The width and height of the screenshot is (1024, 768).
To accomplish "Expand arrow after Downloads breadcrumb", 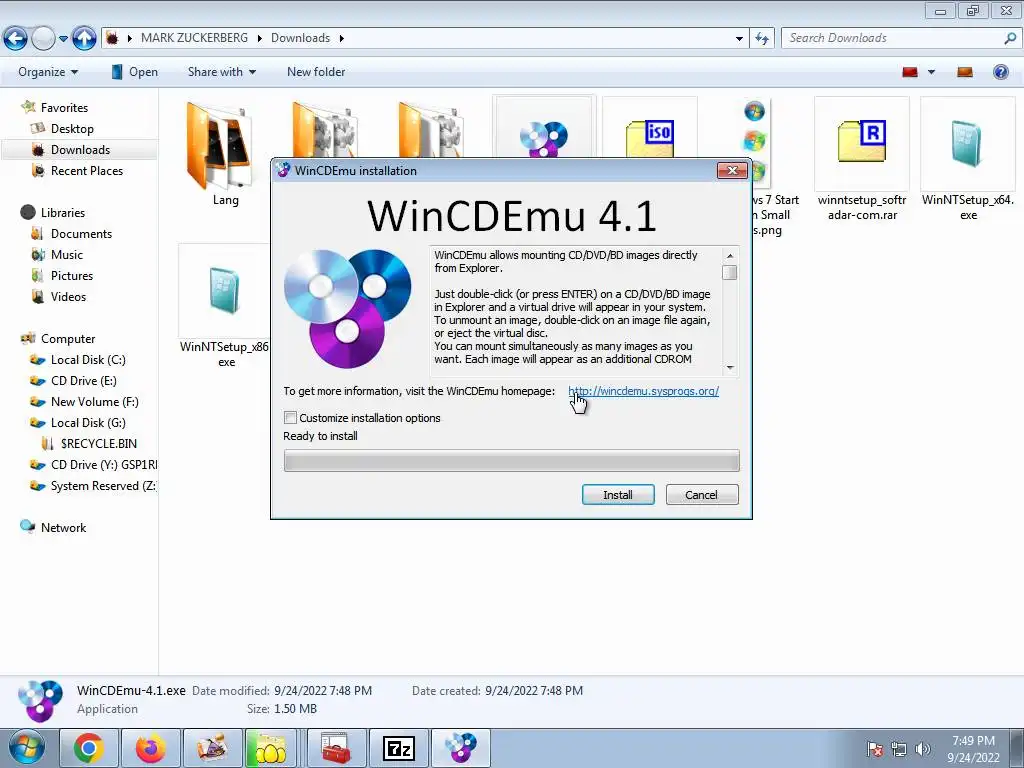I will click(x=341, y=39).
